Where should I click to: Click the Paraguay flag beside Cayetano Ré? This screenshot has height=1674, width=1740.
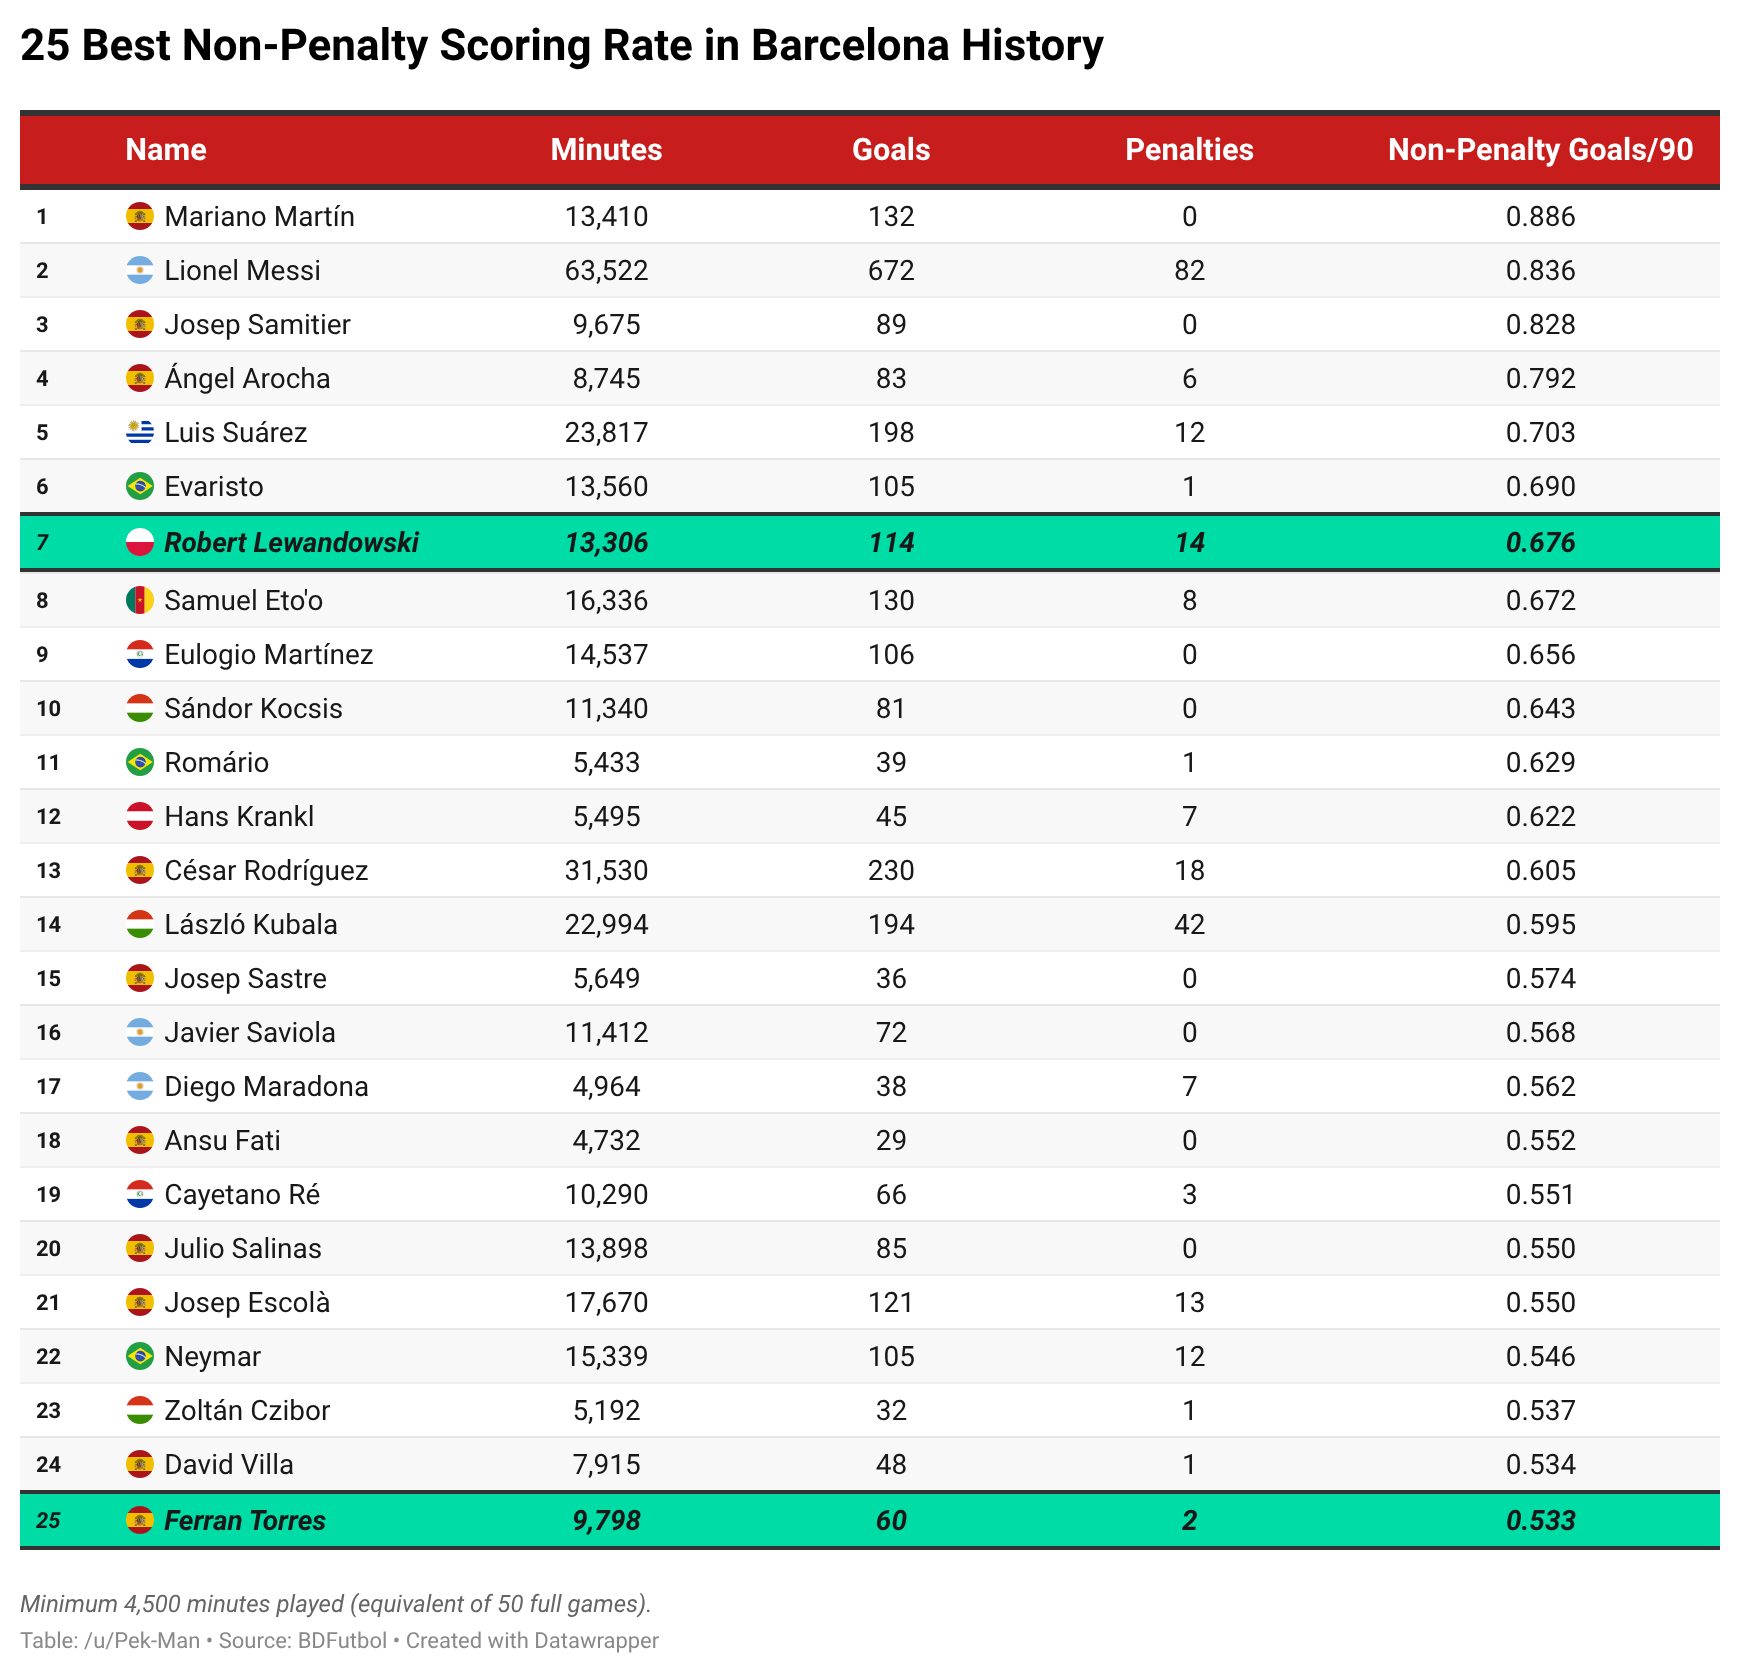(139, 1194)
